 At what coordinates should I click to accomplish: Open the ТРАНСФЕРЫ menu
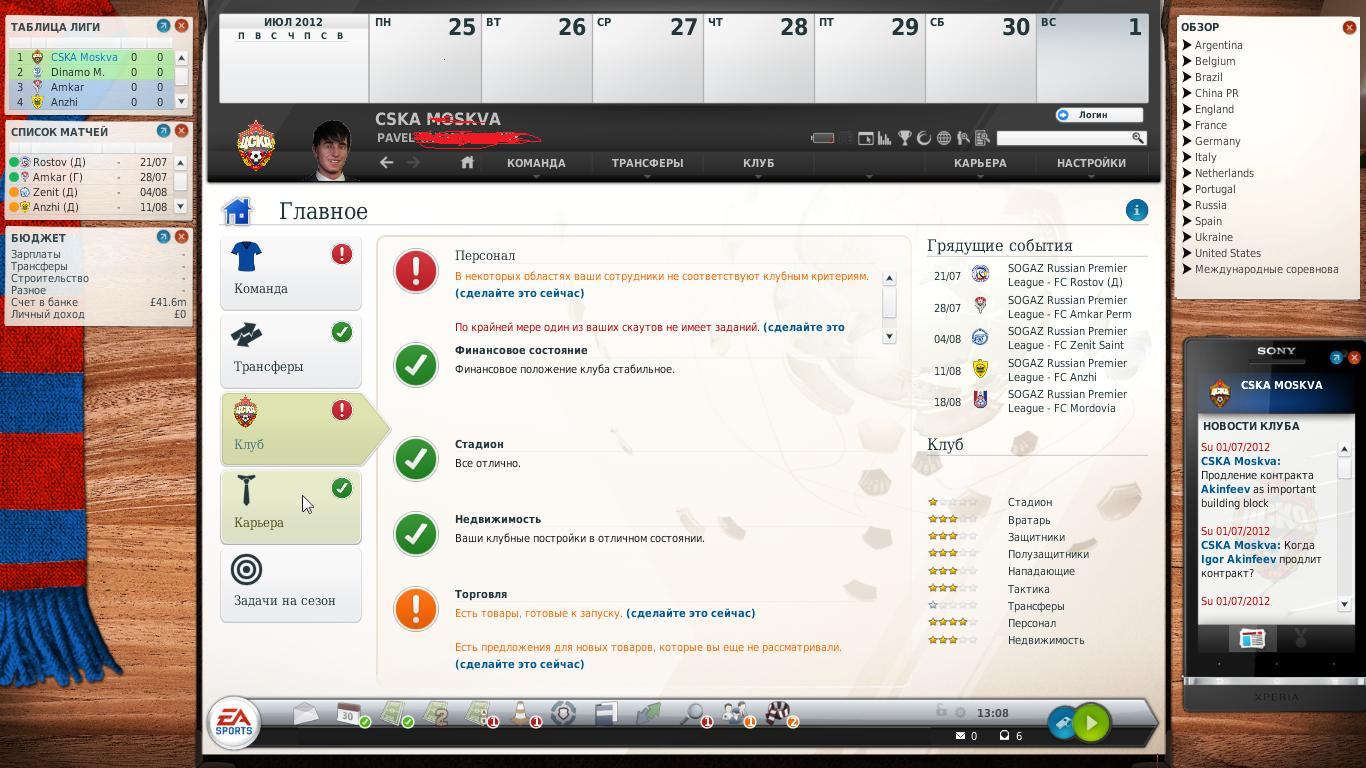coord(647,163)
